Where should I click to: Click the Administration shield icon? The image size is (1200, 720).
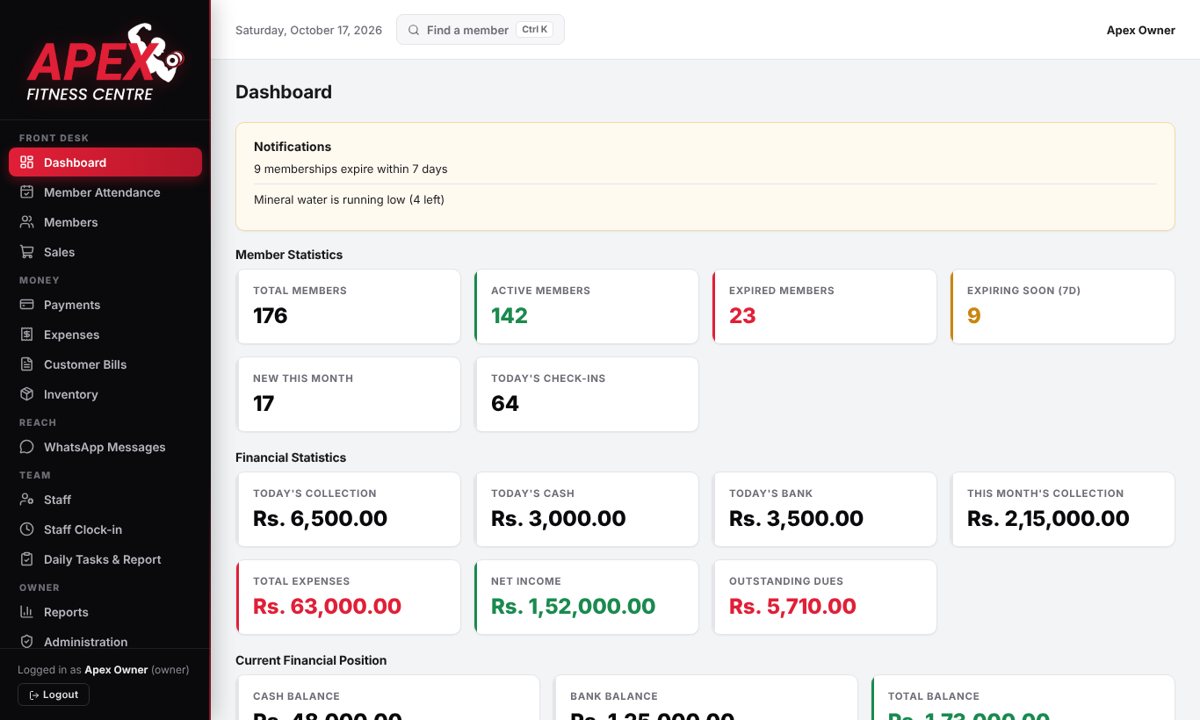point(27,642)
